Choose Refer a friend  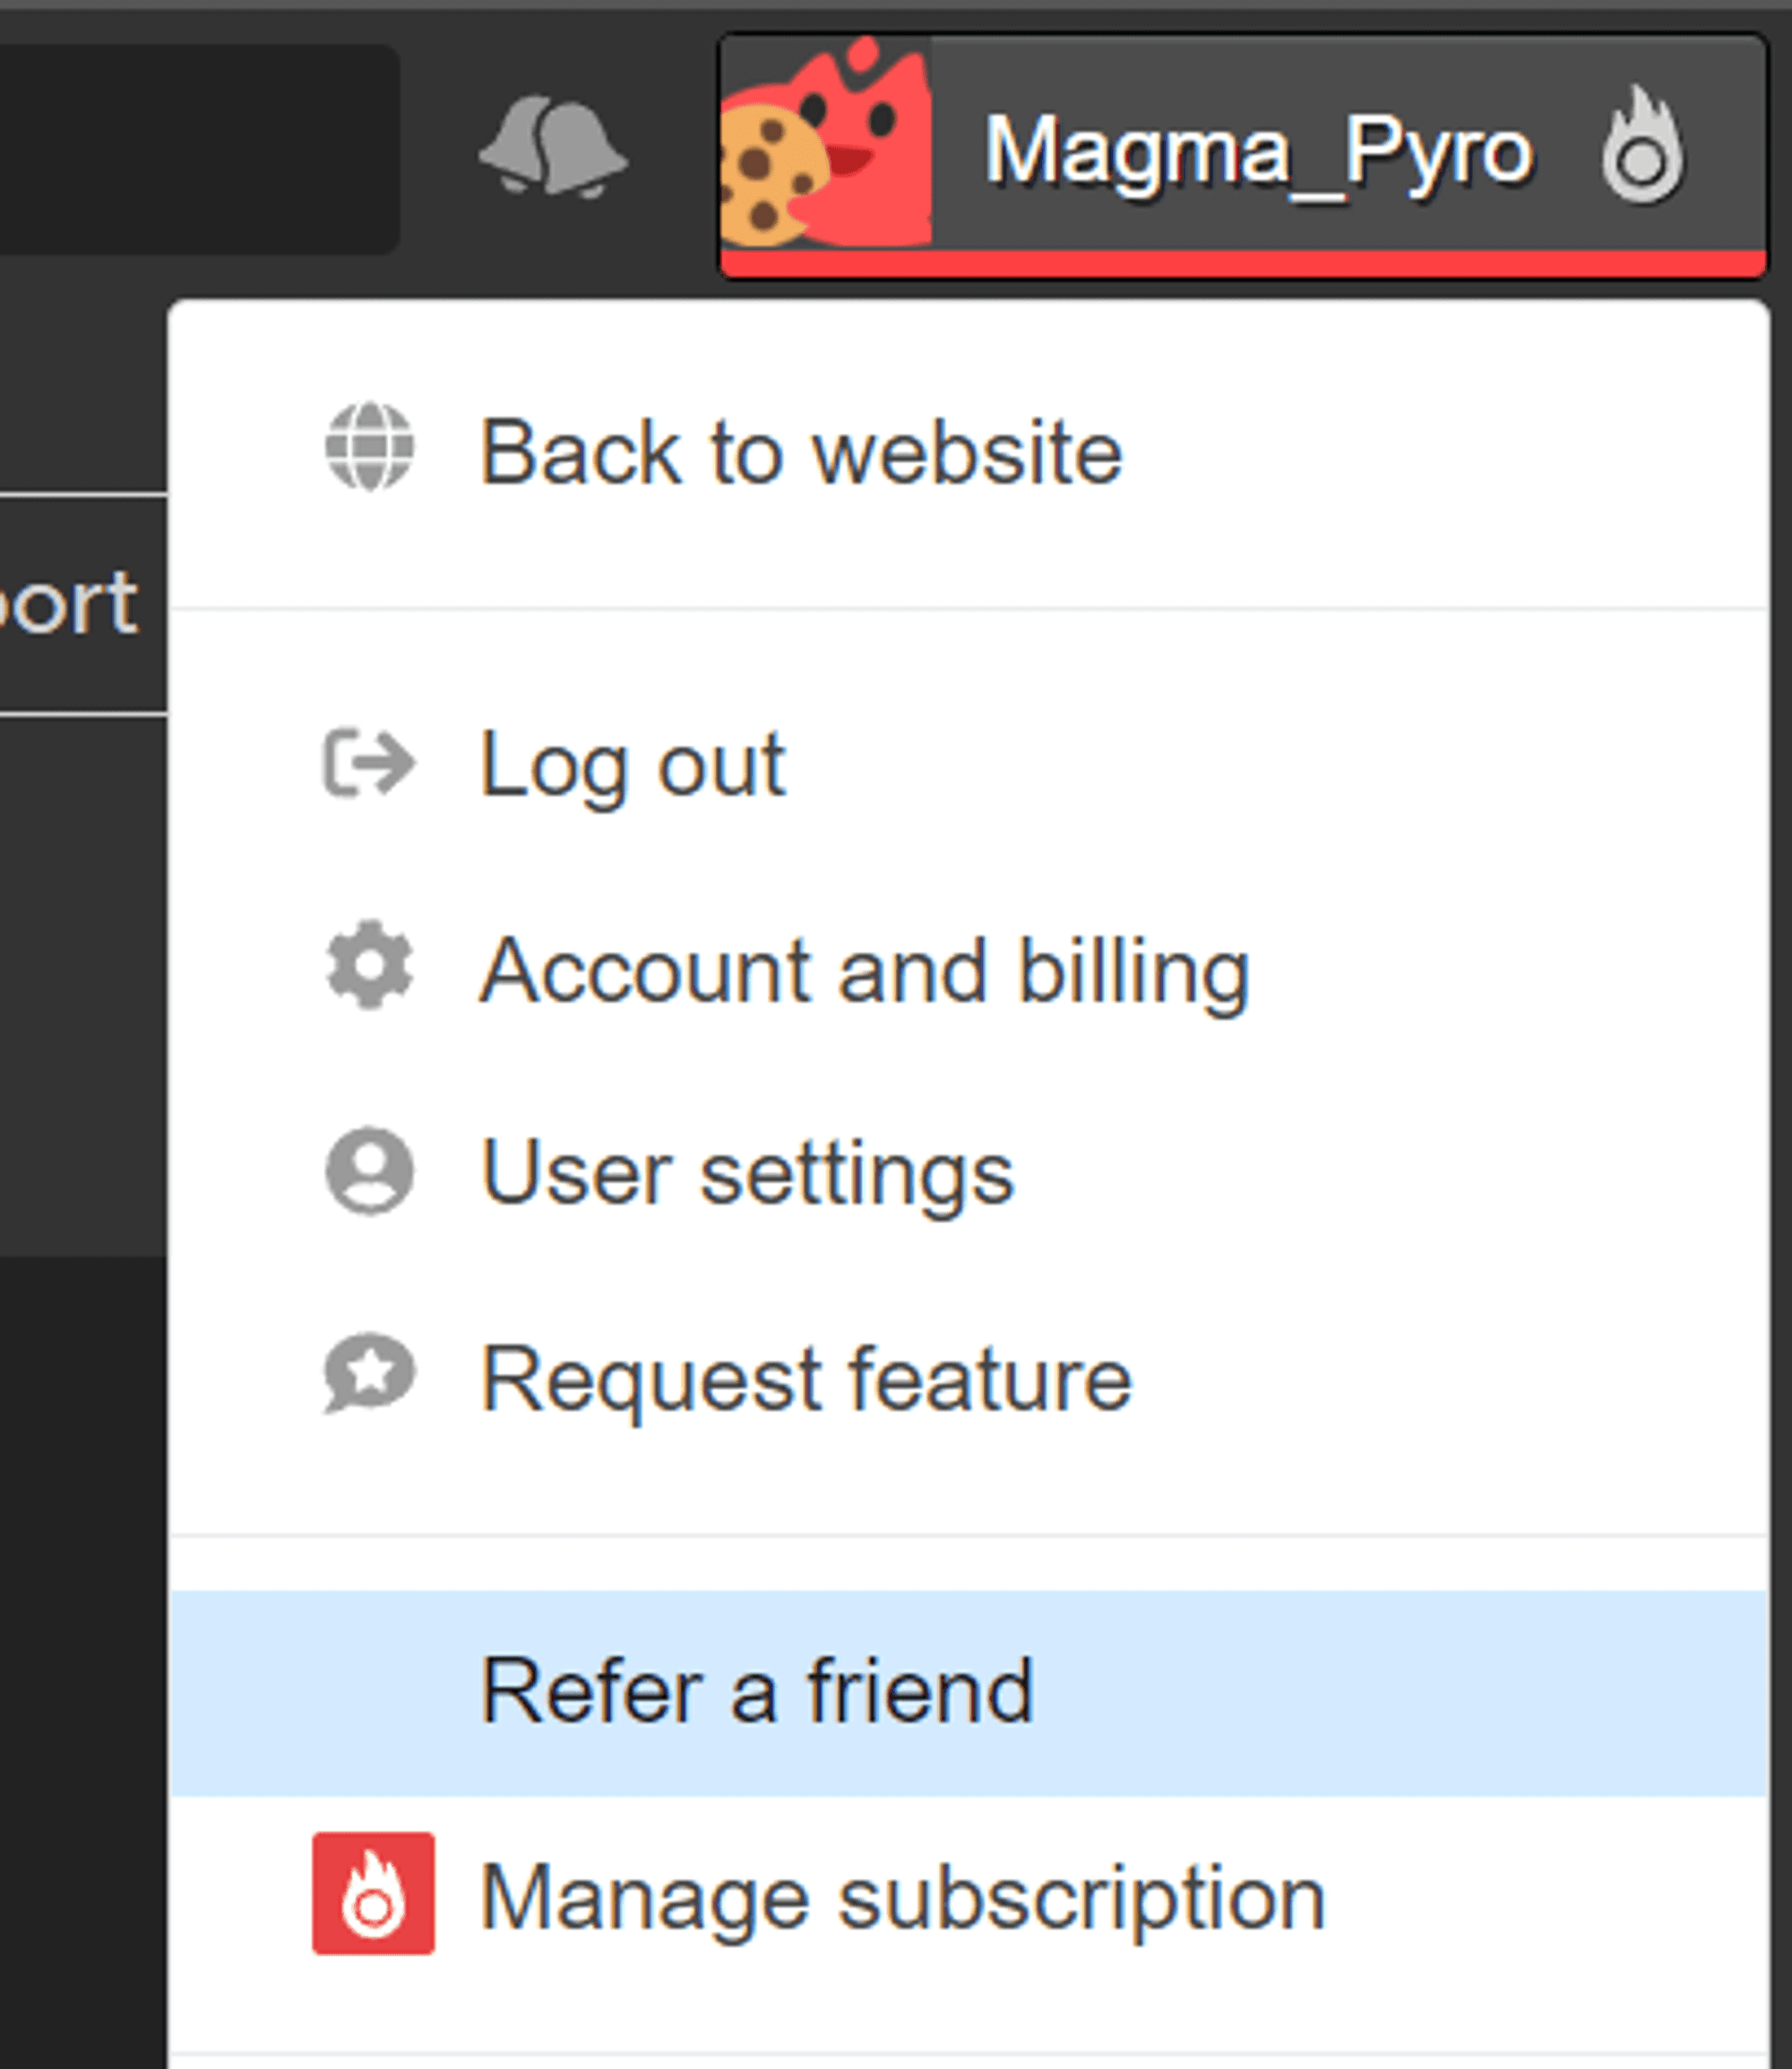pos(757,1691)
